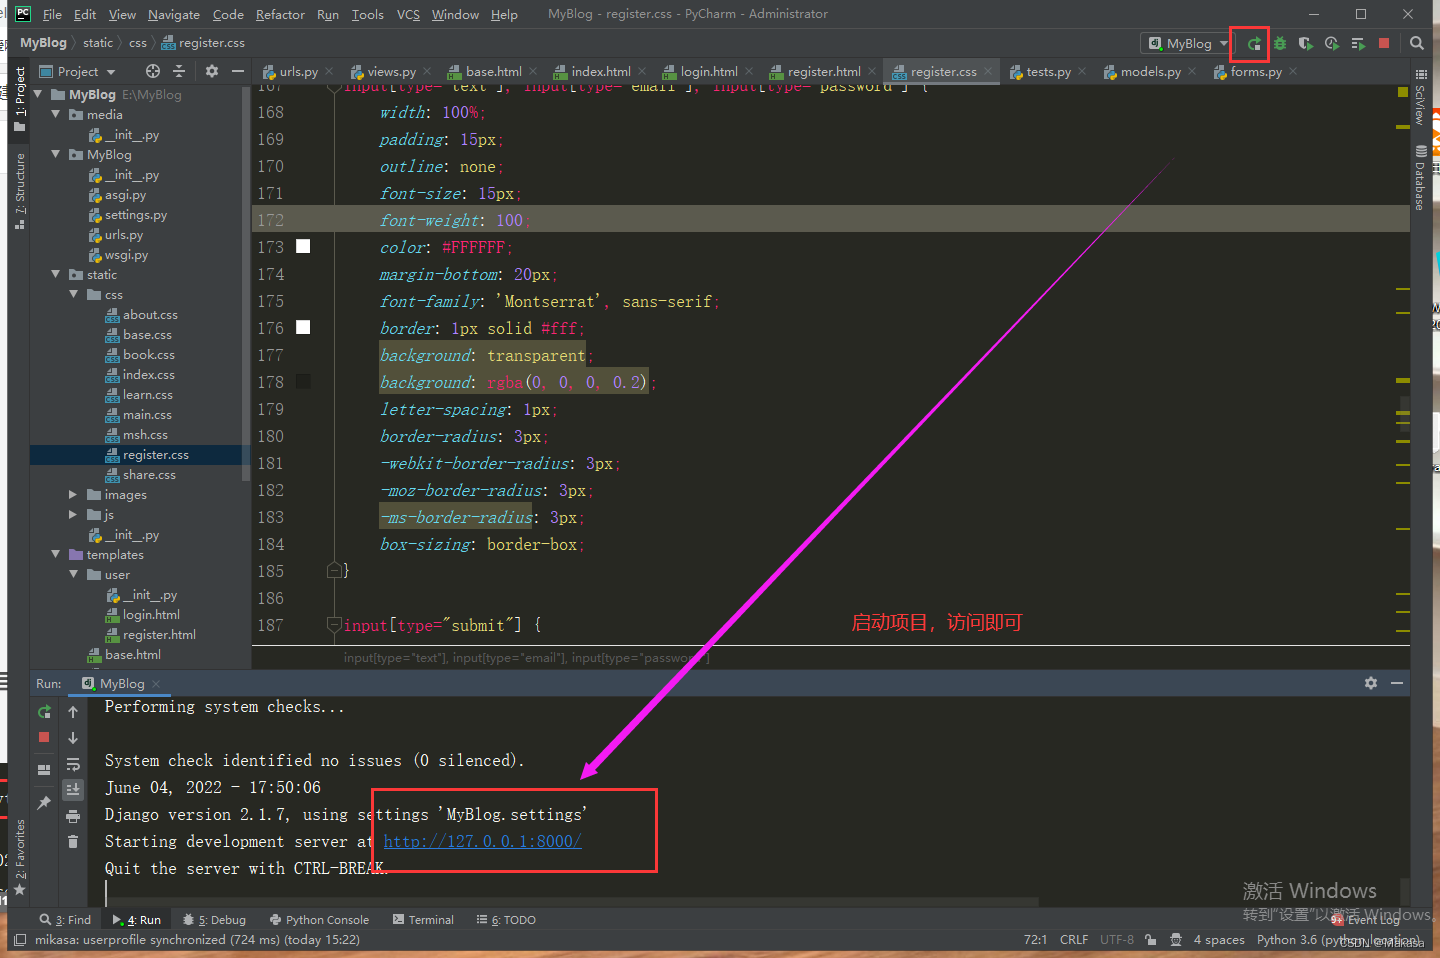Click the CRLF line separator indicator

1074,939
